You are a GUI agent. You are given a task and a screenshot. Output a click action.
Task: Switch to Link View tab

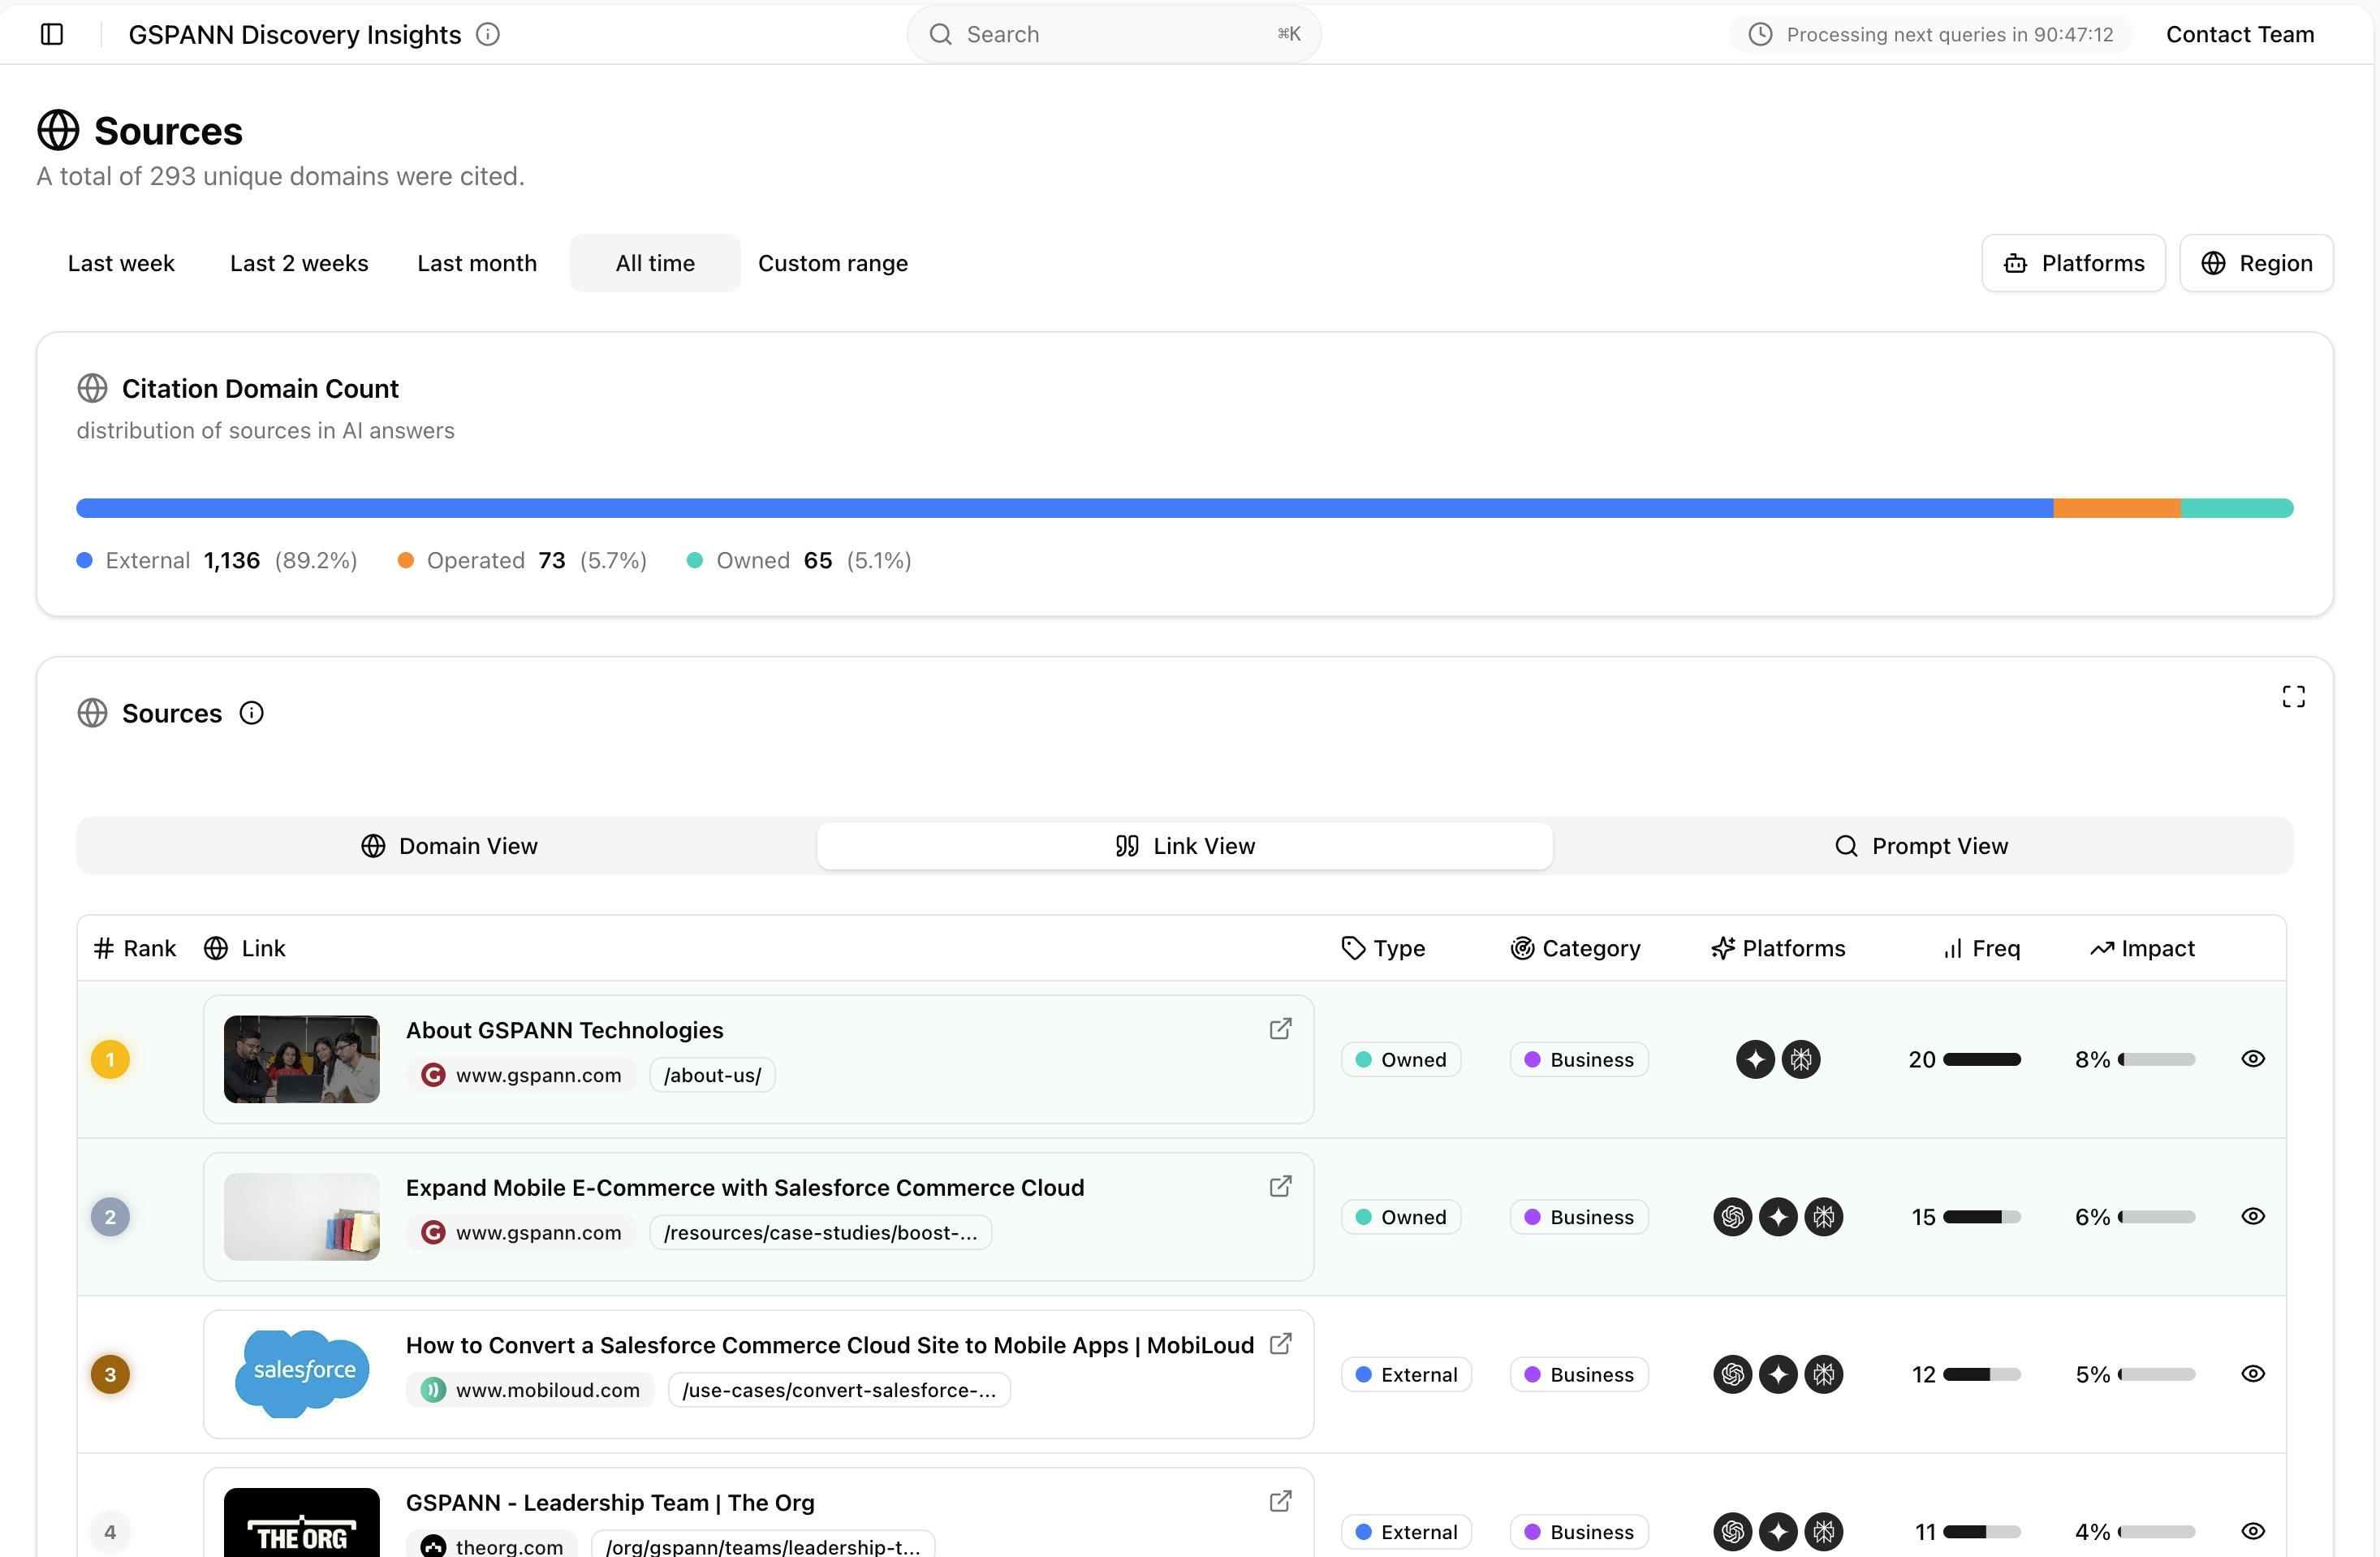[1185, 846]
